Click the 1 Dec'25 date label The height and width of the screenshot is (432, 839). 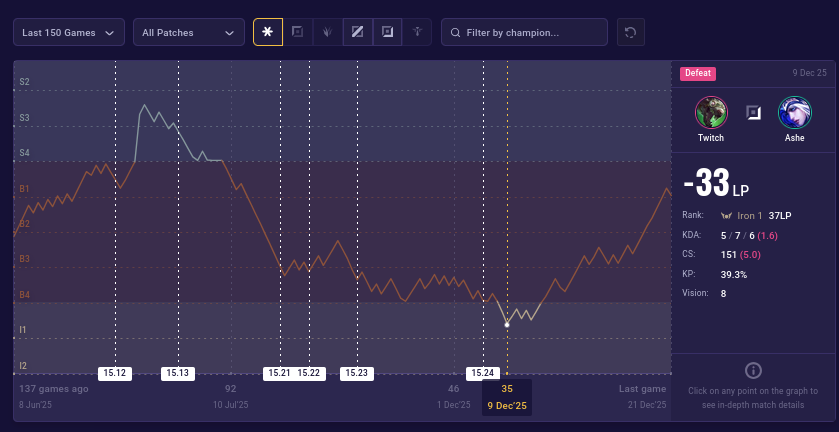click(453, 405)
